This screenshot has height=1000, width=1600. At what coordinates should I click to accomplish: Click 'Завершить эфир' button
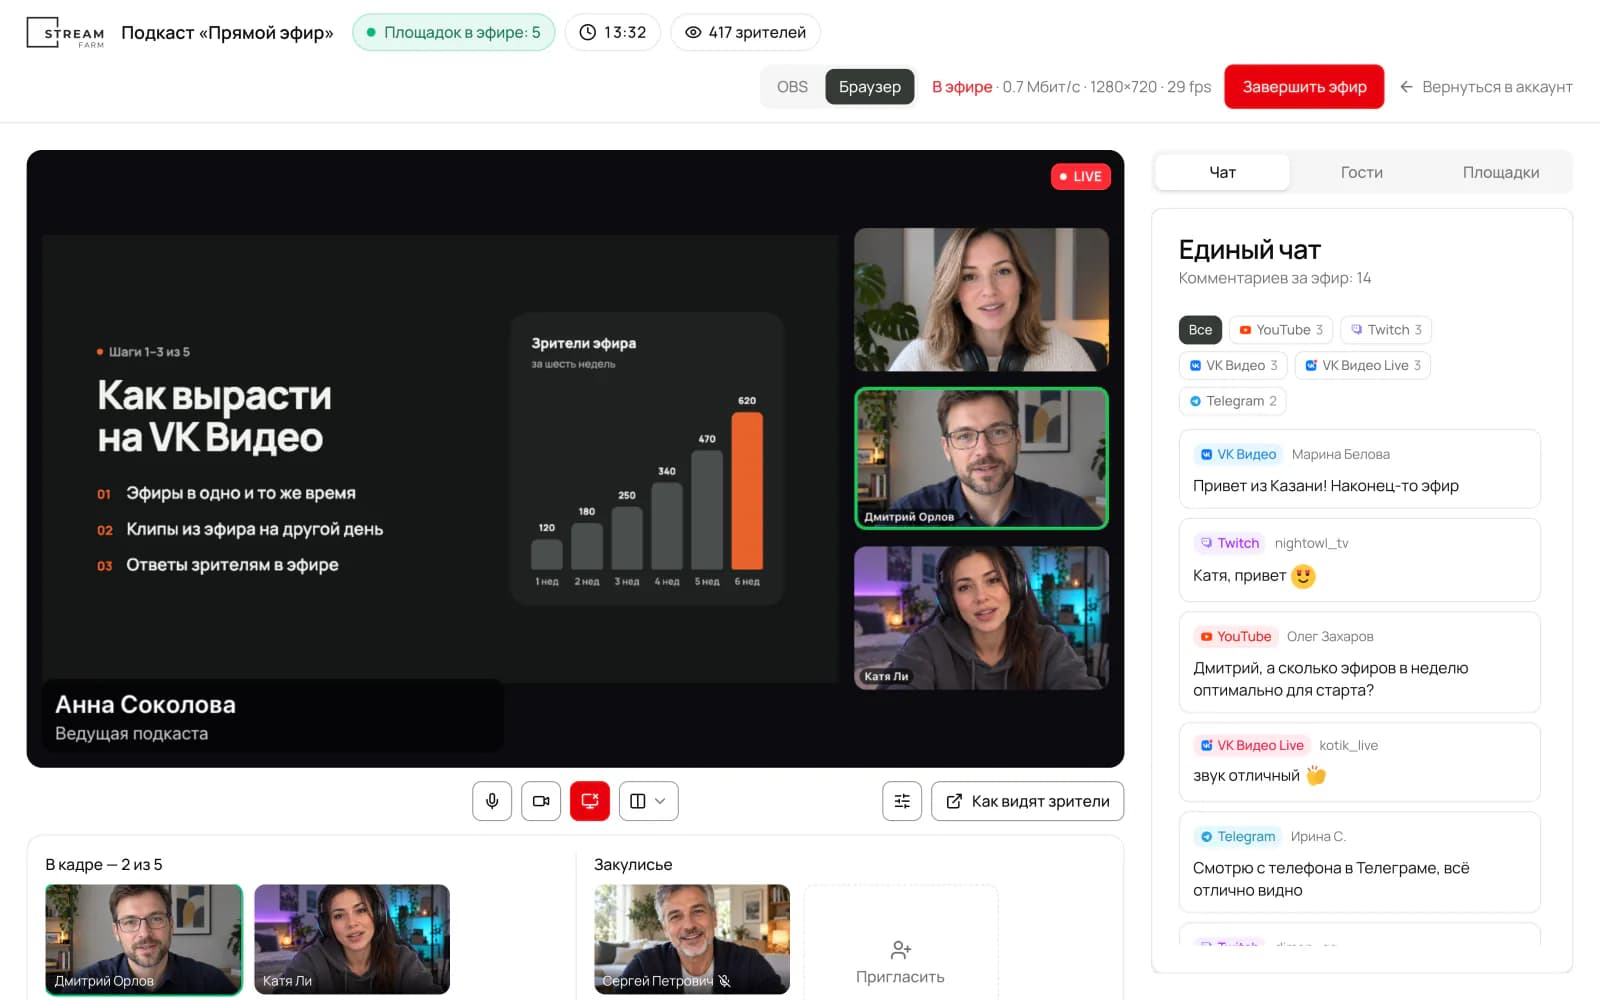[x=1304, y=87]
